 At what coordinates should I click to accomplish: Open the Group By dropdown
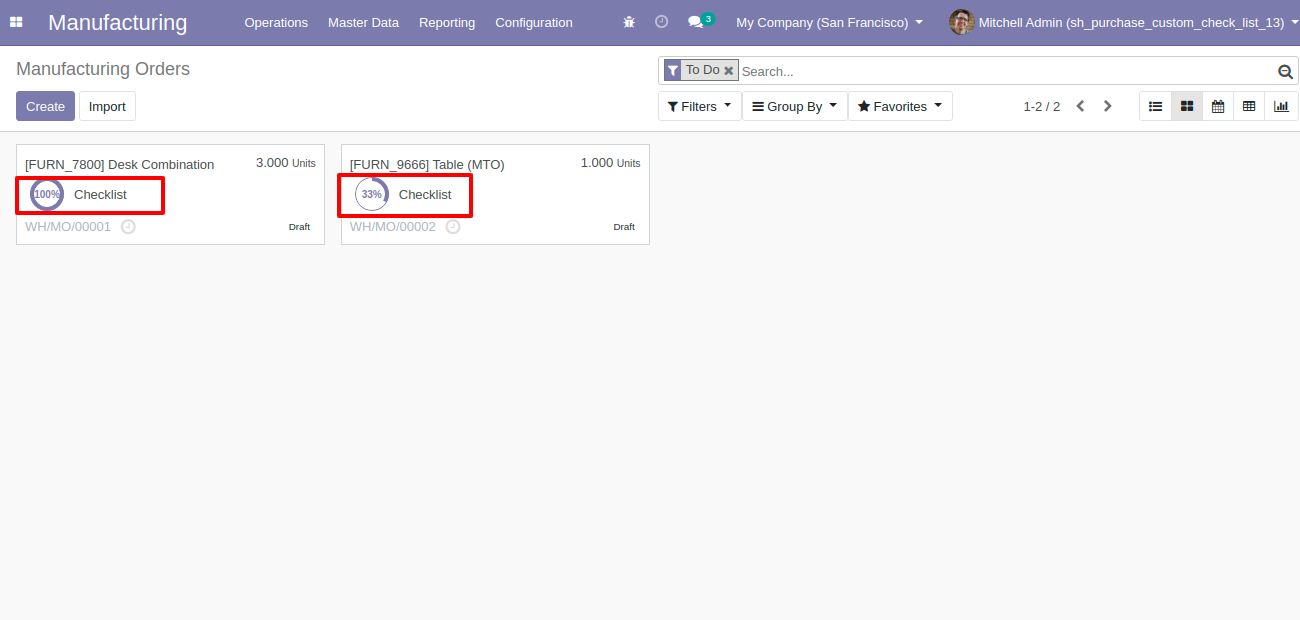[x=794, y=106]
